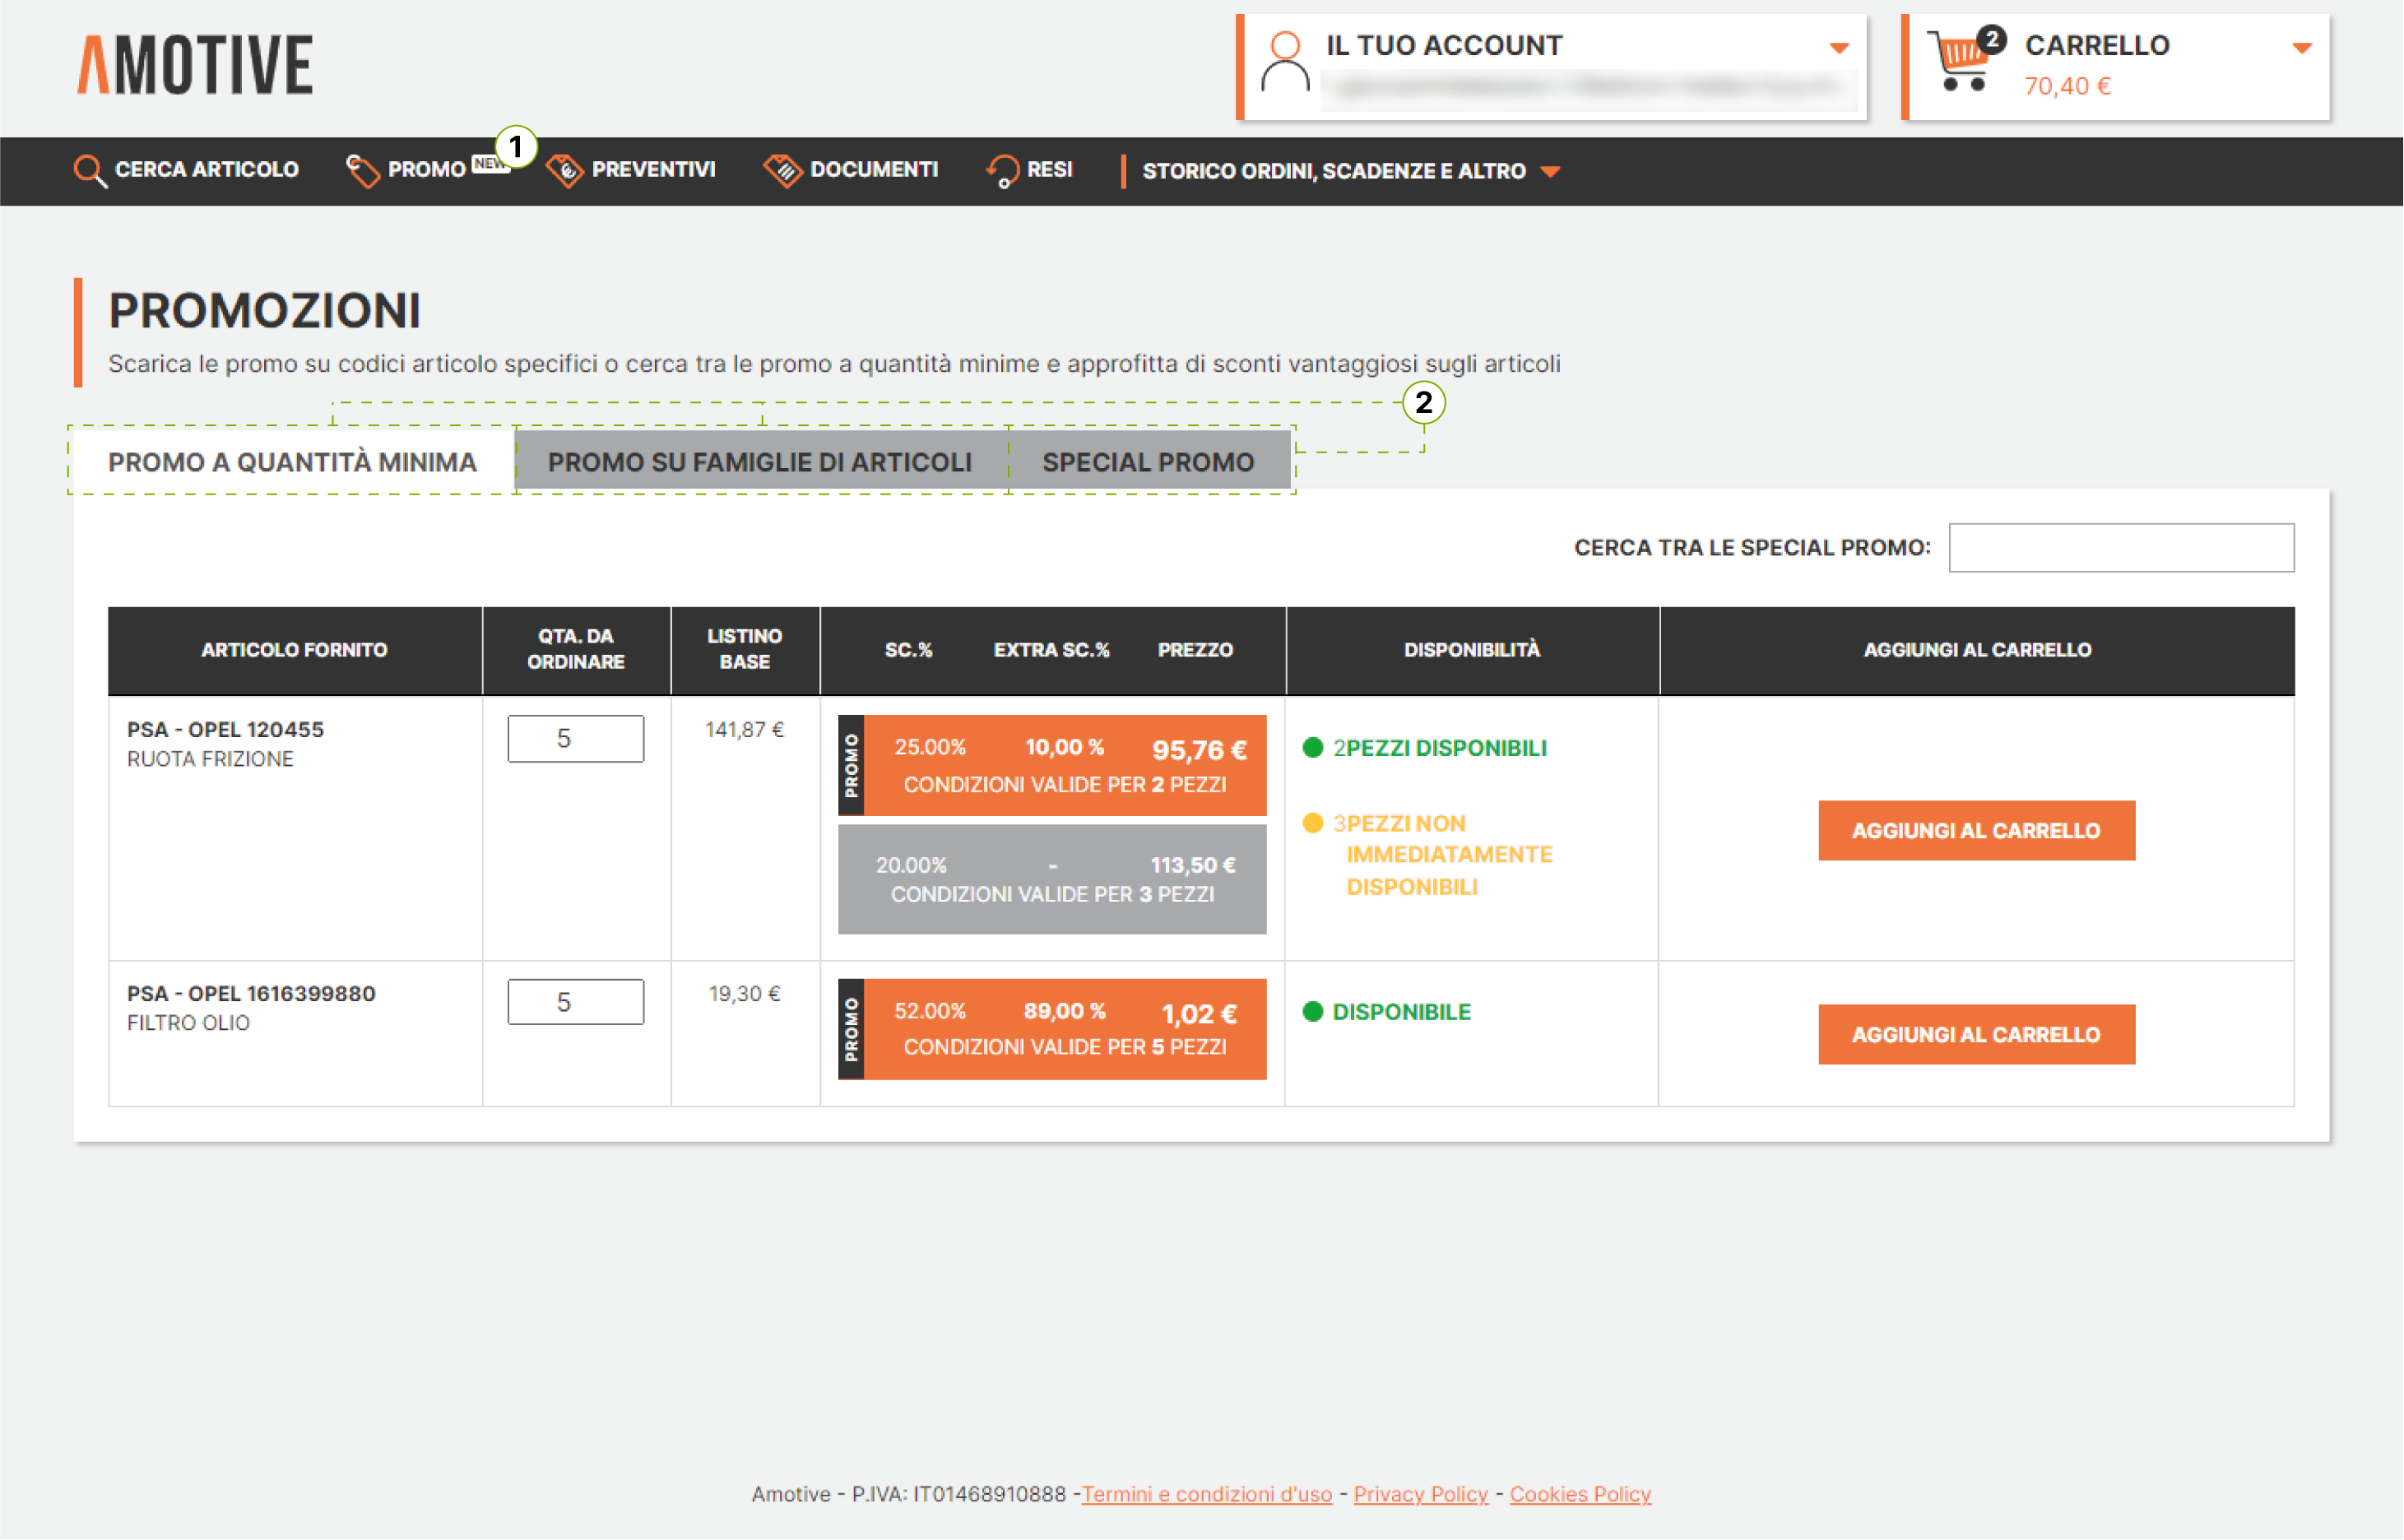Image resolution: width=2404 pixels, height=1540 pixels.
Task: Open Privacy Policy link
Action: coord(1420,1494)
